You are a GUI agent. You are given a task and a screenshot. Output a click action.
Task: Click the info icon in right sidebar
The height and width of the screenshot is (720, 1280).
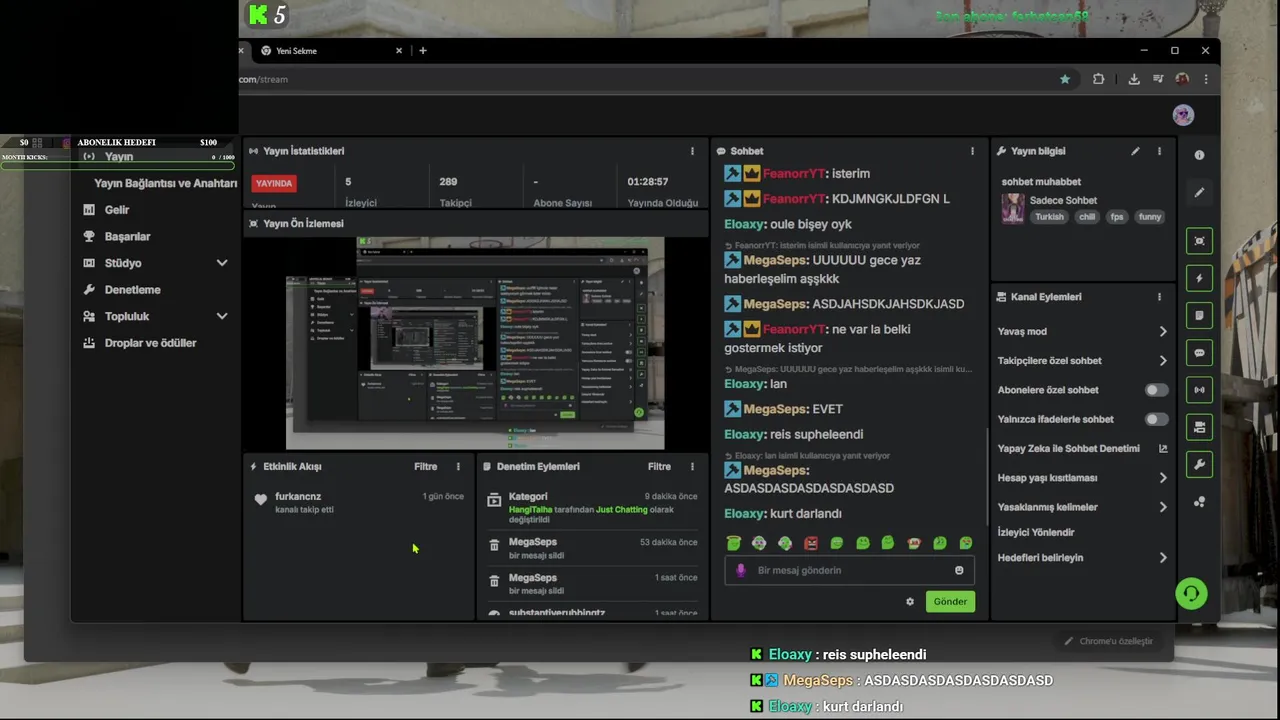coord(1199,155)
